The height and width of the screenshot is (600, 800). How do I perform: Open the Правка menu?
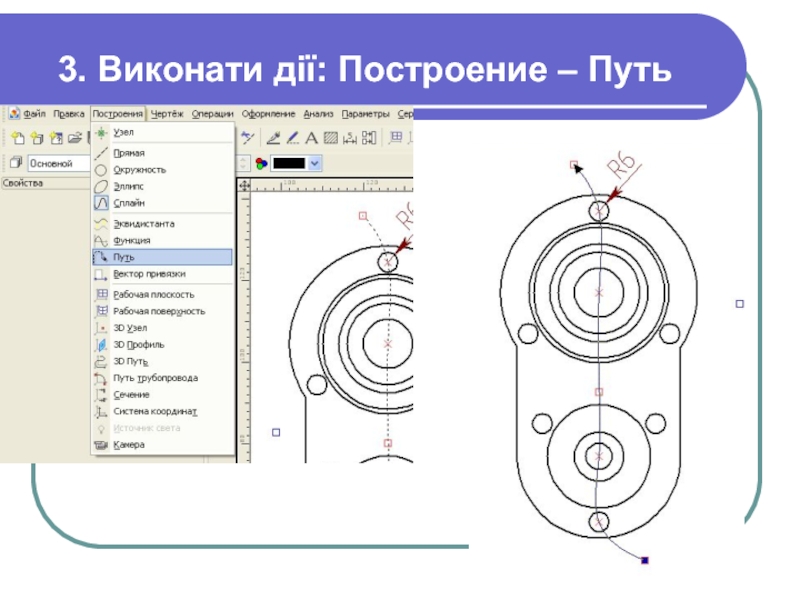(x=69, y=114)
